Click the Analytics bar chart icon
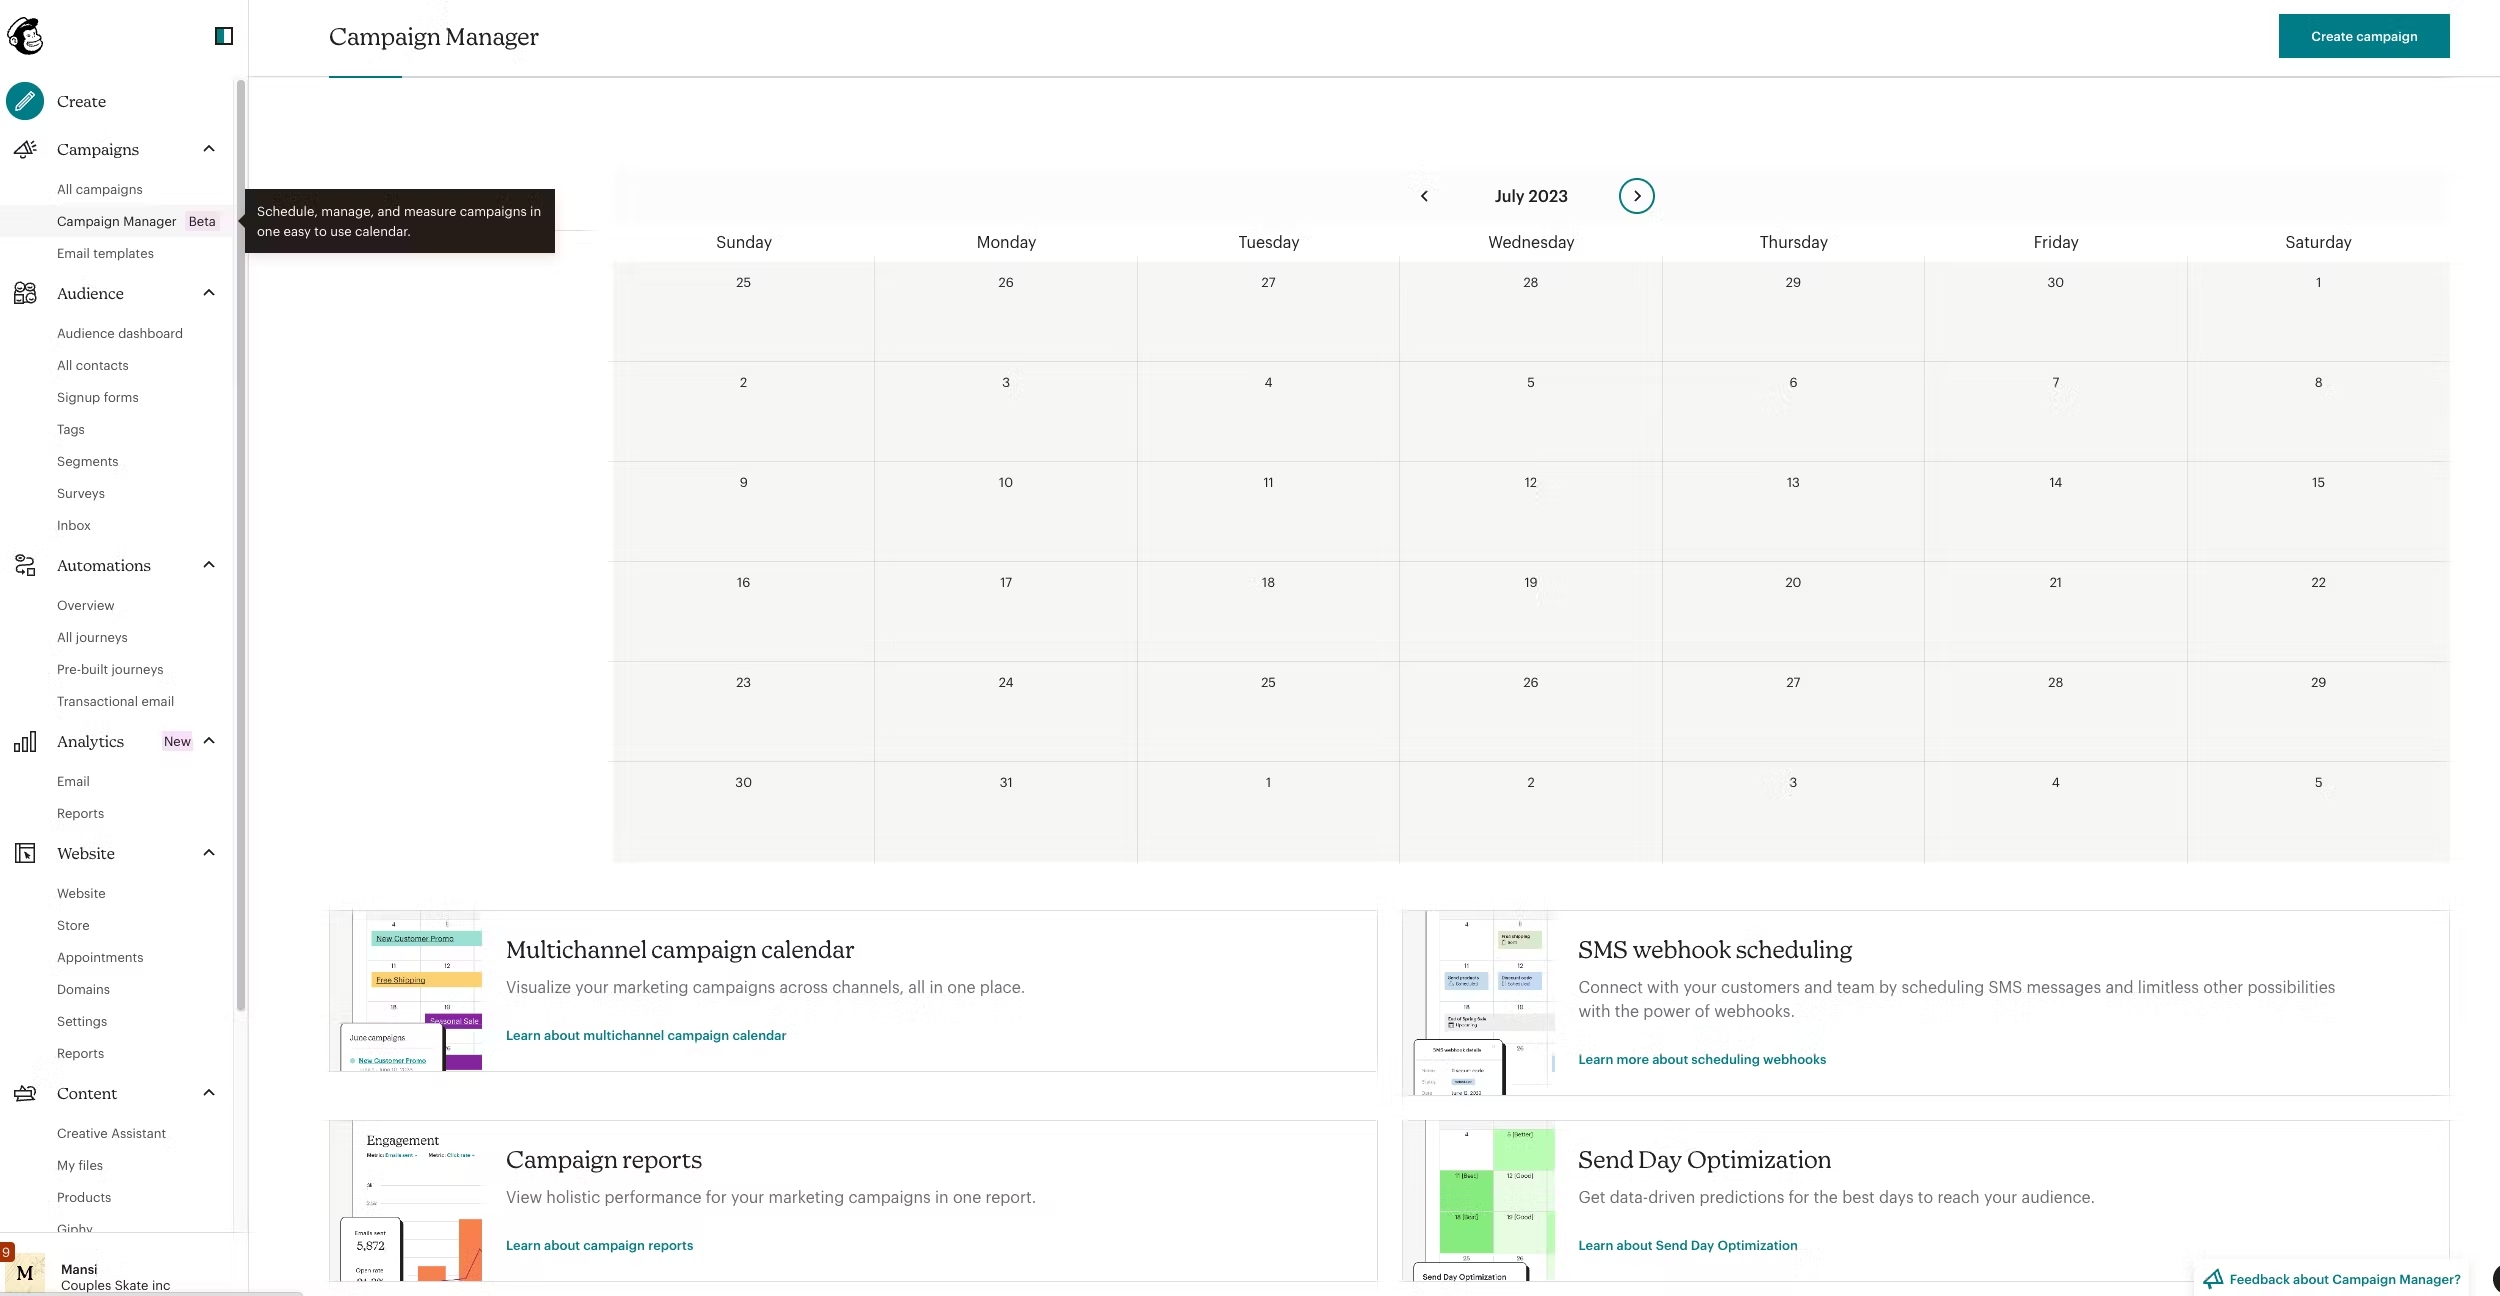 tap(25, 741)
